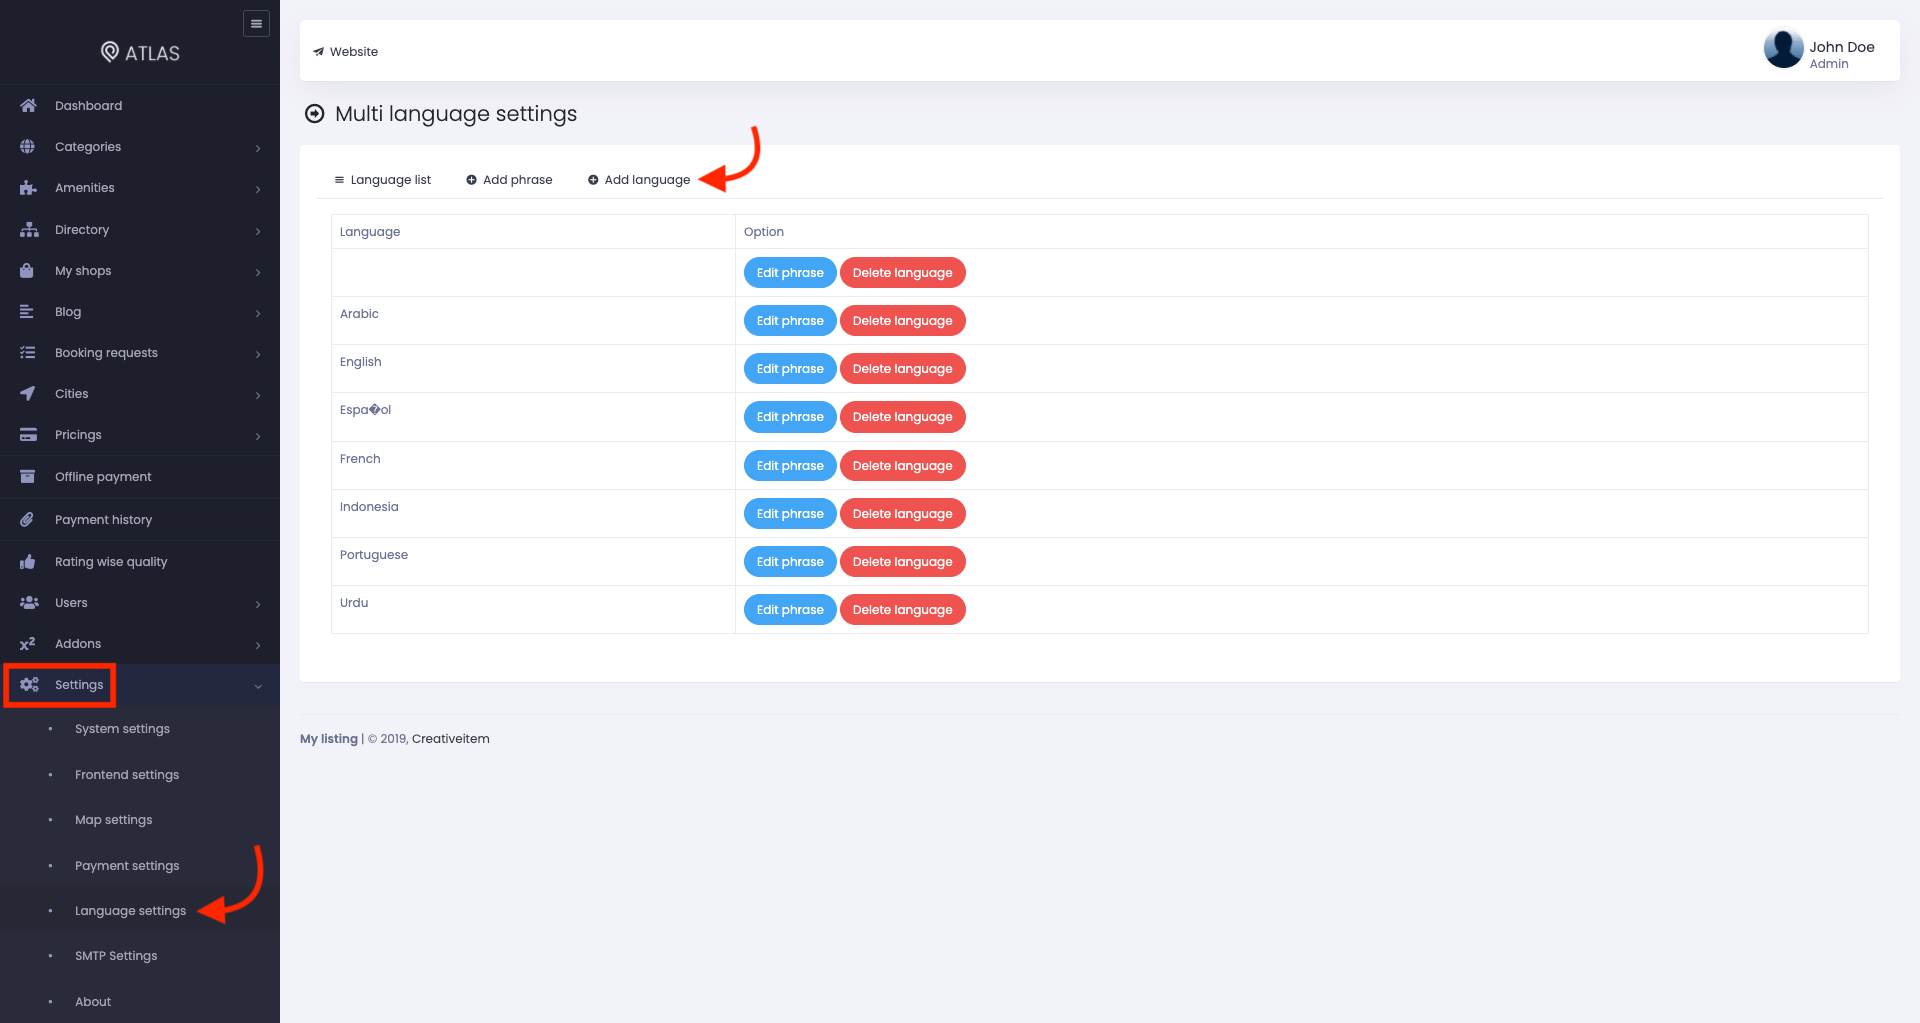This screenshot has height=1023, width=1920.
Task: Open the Website link in header
Action: 345,52
